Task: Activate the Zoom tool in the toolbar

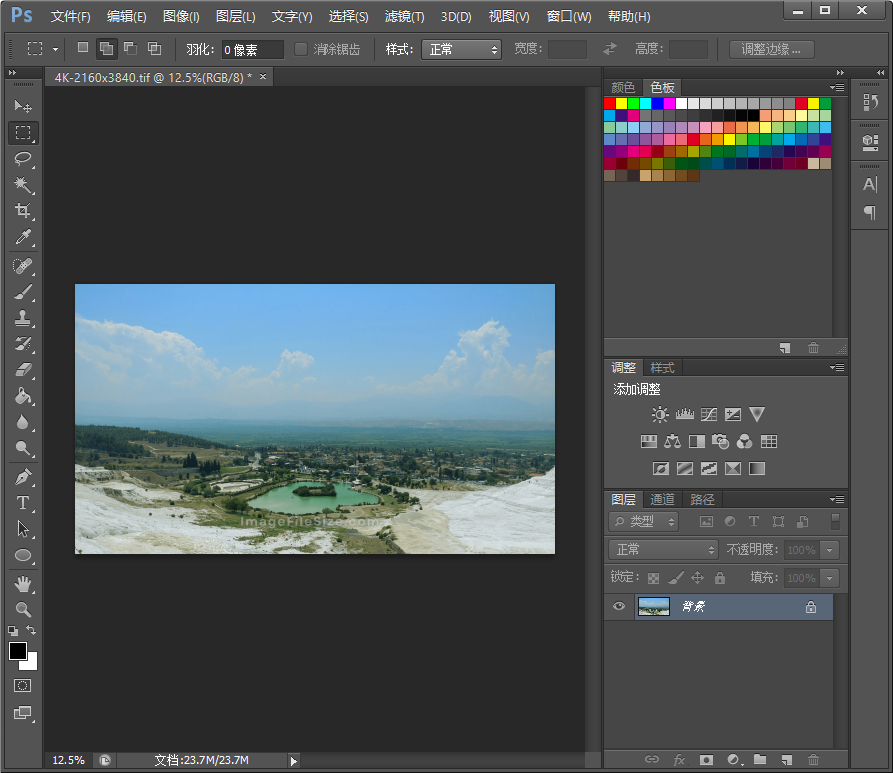Action: click(x=23, y=609)
